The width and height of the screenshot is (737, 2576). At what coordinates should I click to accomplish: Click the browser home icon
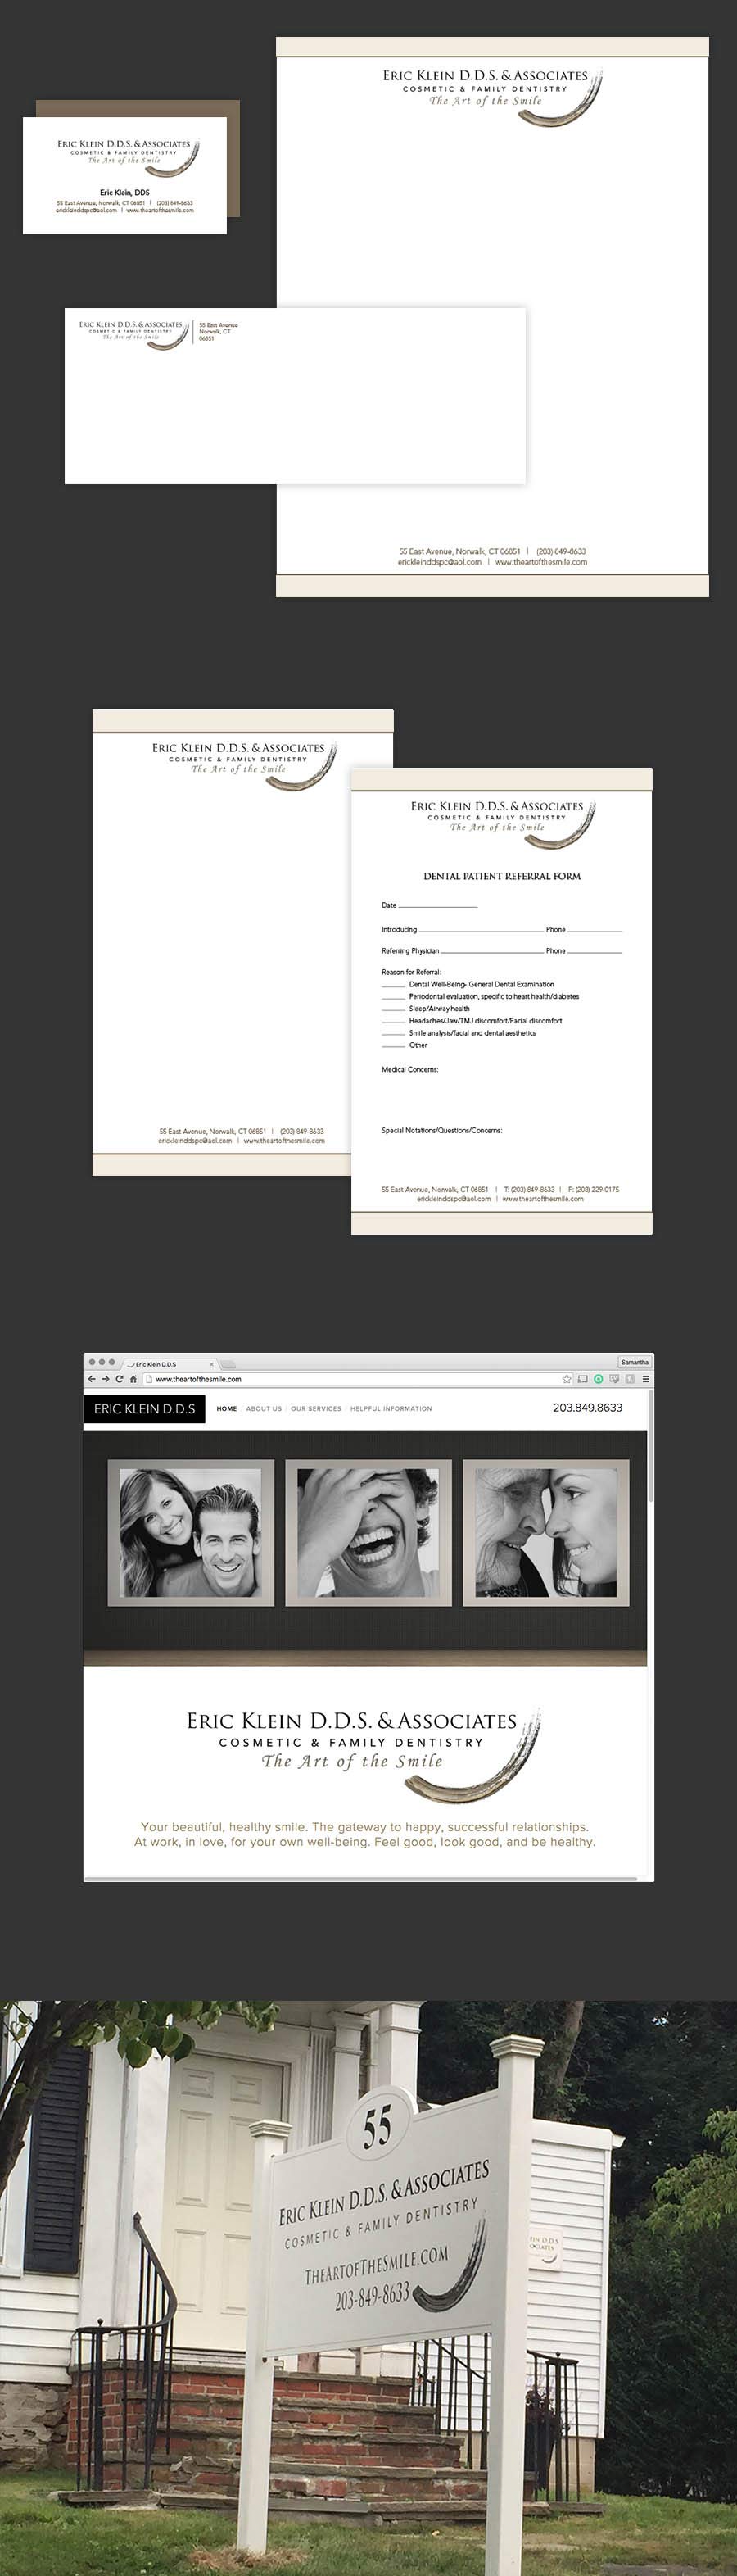(x=133, y=1379)
